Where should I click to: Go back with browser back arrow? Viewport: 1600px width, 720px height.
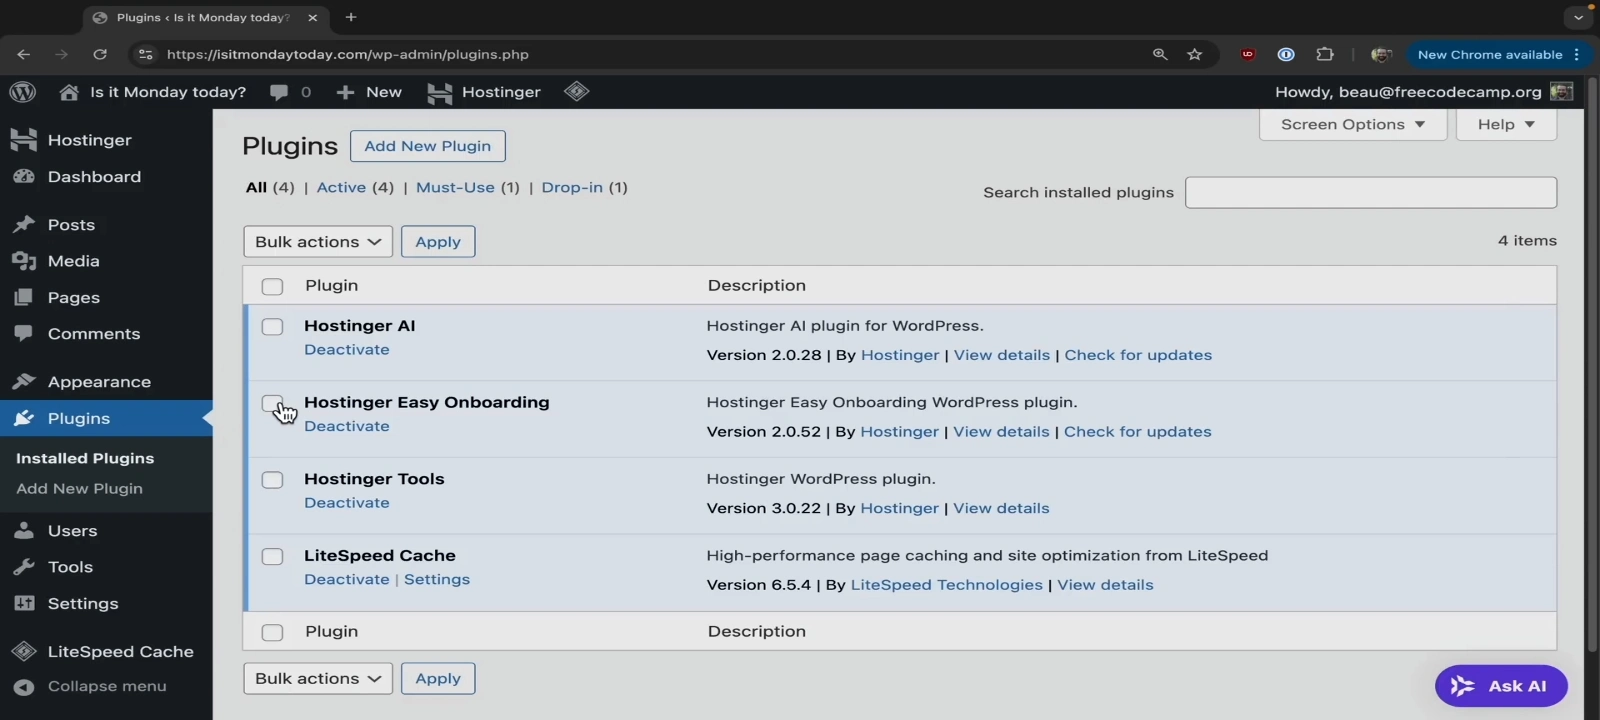24,54
